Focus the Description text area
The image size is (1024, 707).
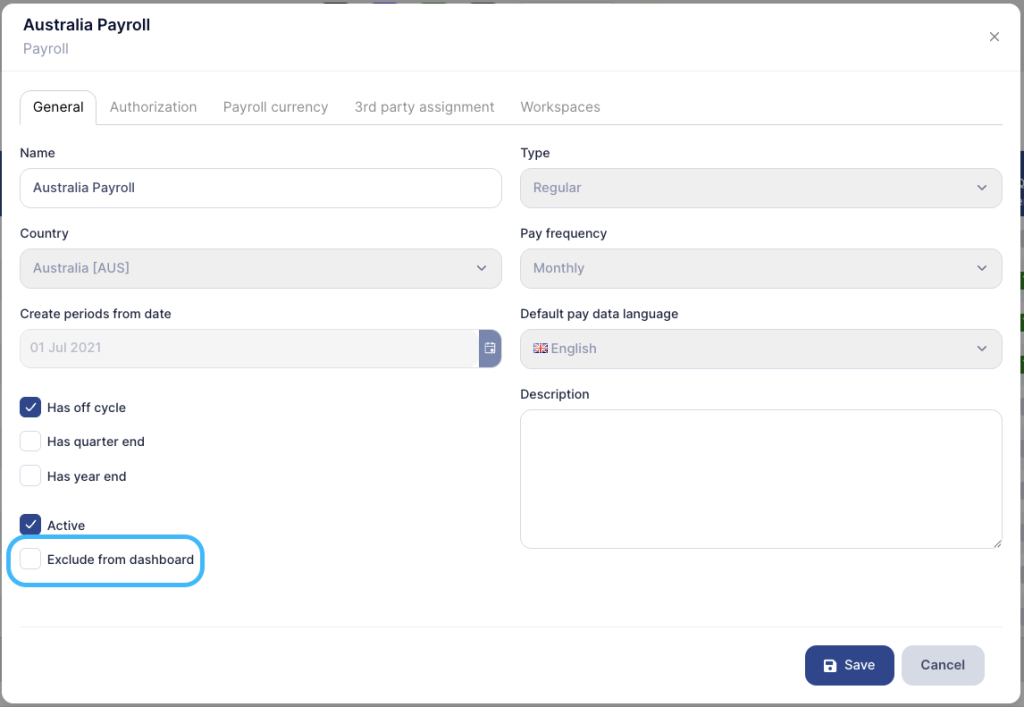tap(760, 478)
